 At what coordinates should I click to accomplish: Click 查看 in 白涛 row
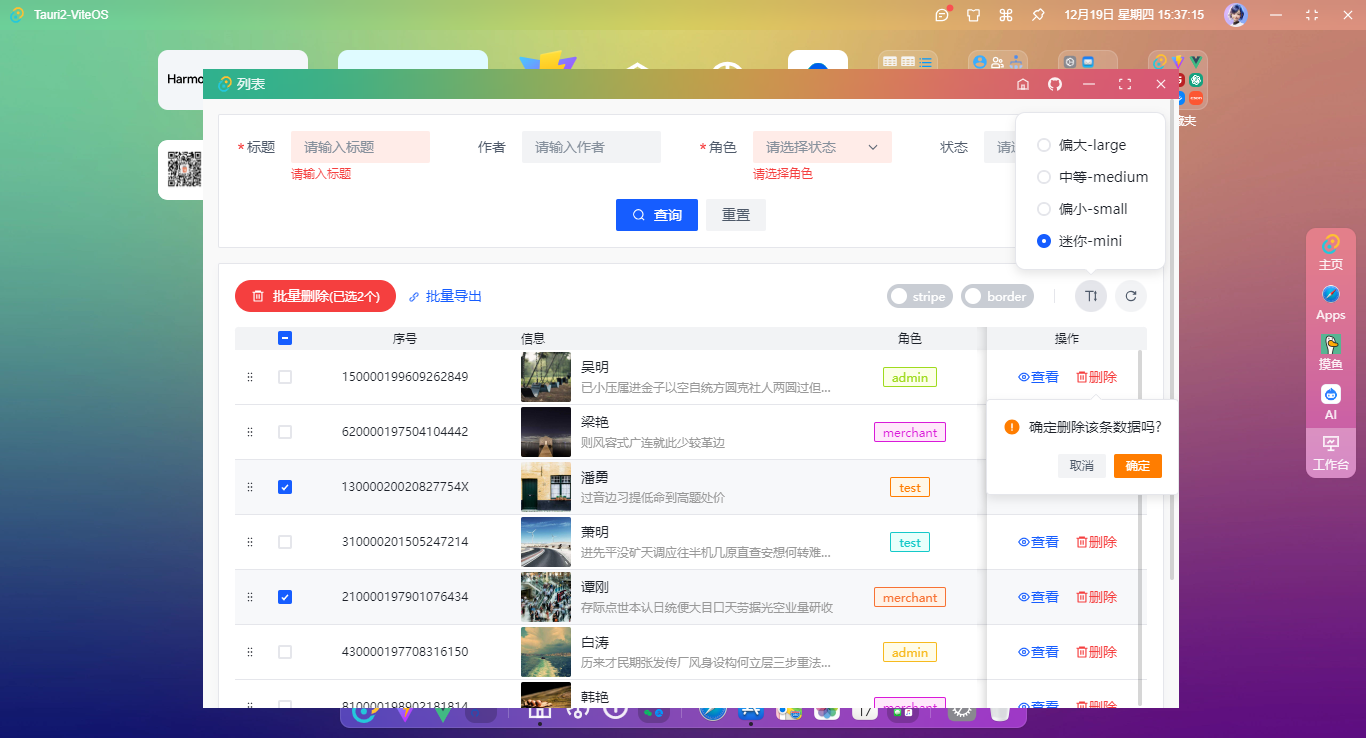pyautogui.click(x=1038, y=652)
